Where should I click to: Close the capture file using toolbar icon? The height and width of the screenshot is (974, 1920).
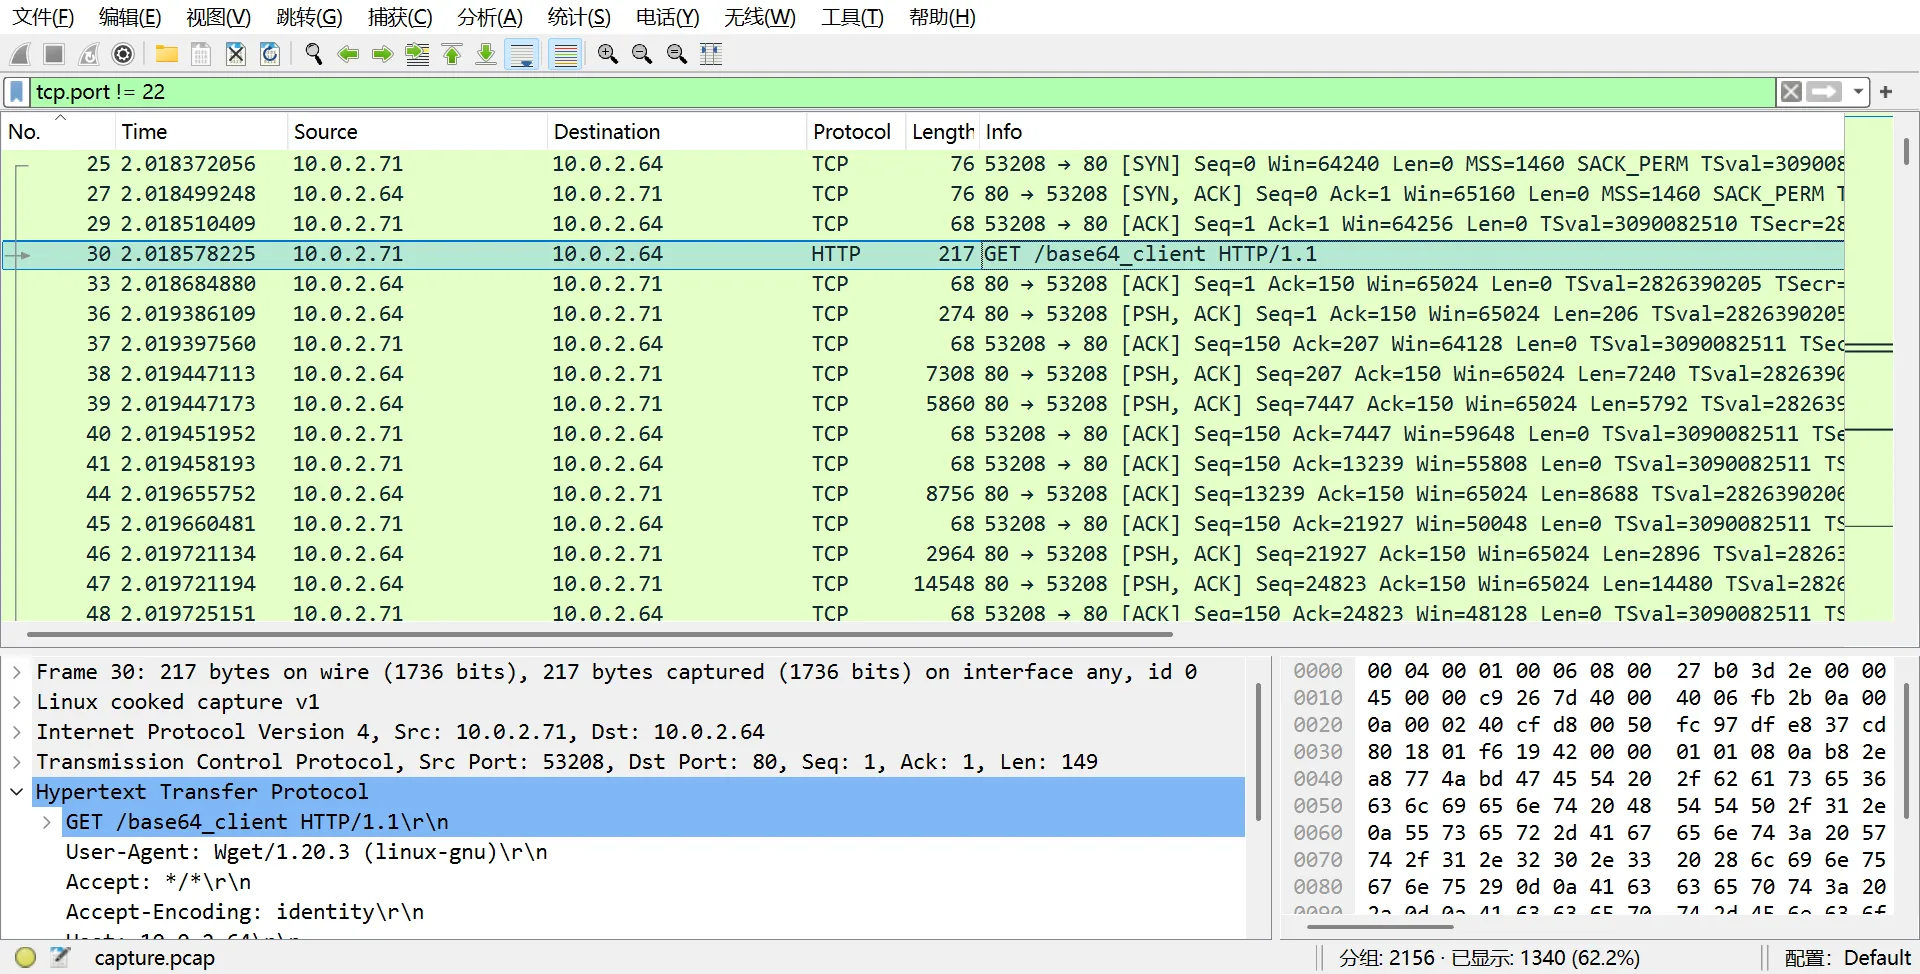tap(235, 54)
